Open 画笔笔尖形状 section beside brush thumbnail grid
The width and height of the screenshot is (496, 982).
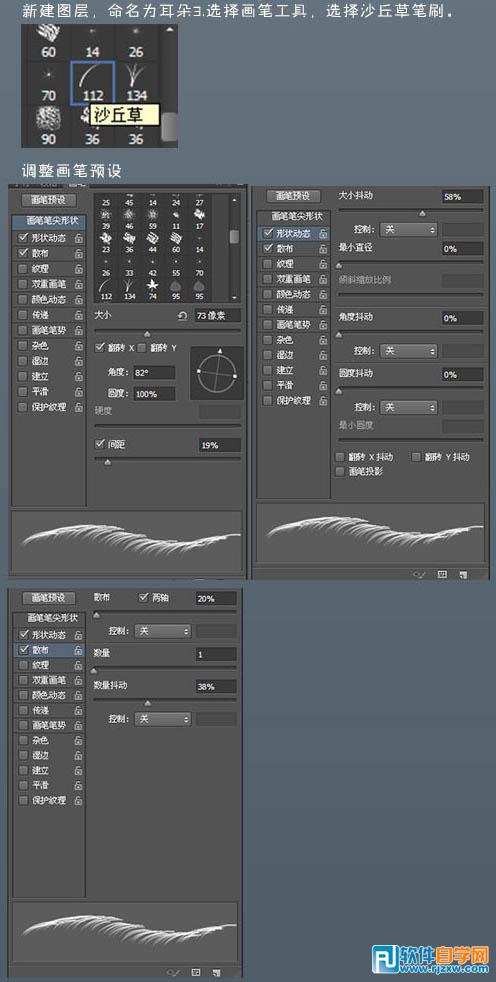pyautogui.click(x=49, y=220)
